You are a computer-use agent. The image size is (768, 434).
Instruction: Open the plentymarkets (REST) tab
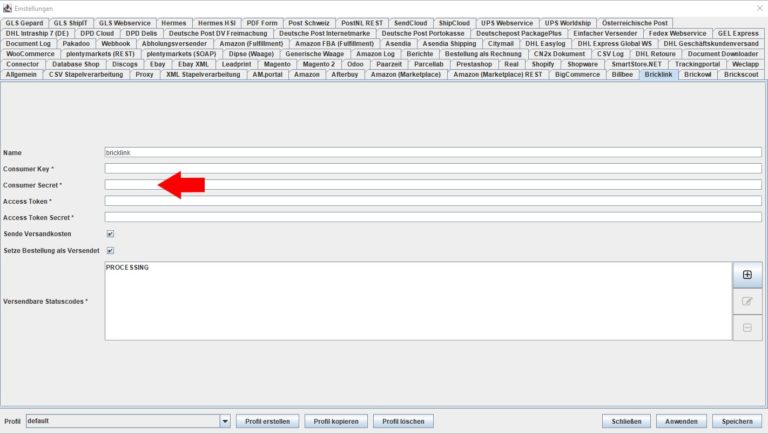click(x=100, y=54)
